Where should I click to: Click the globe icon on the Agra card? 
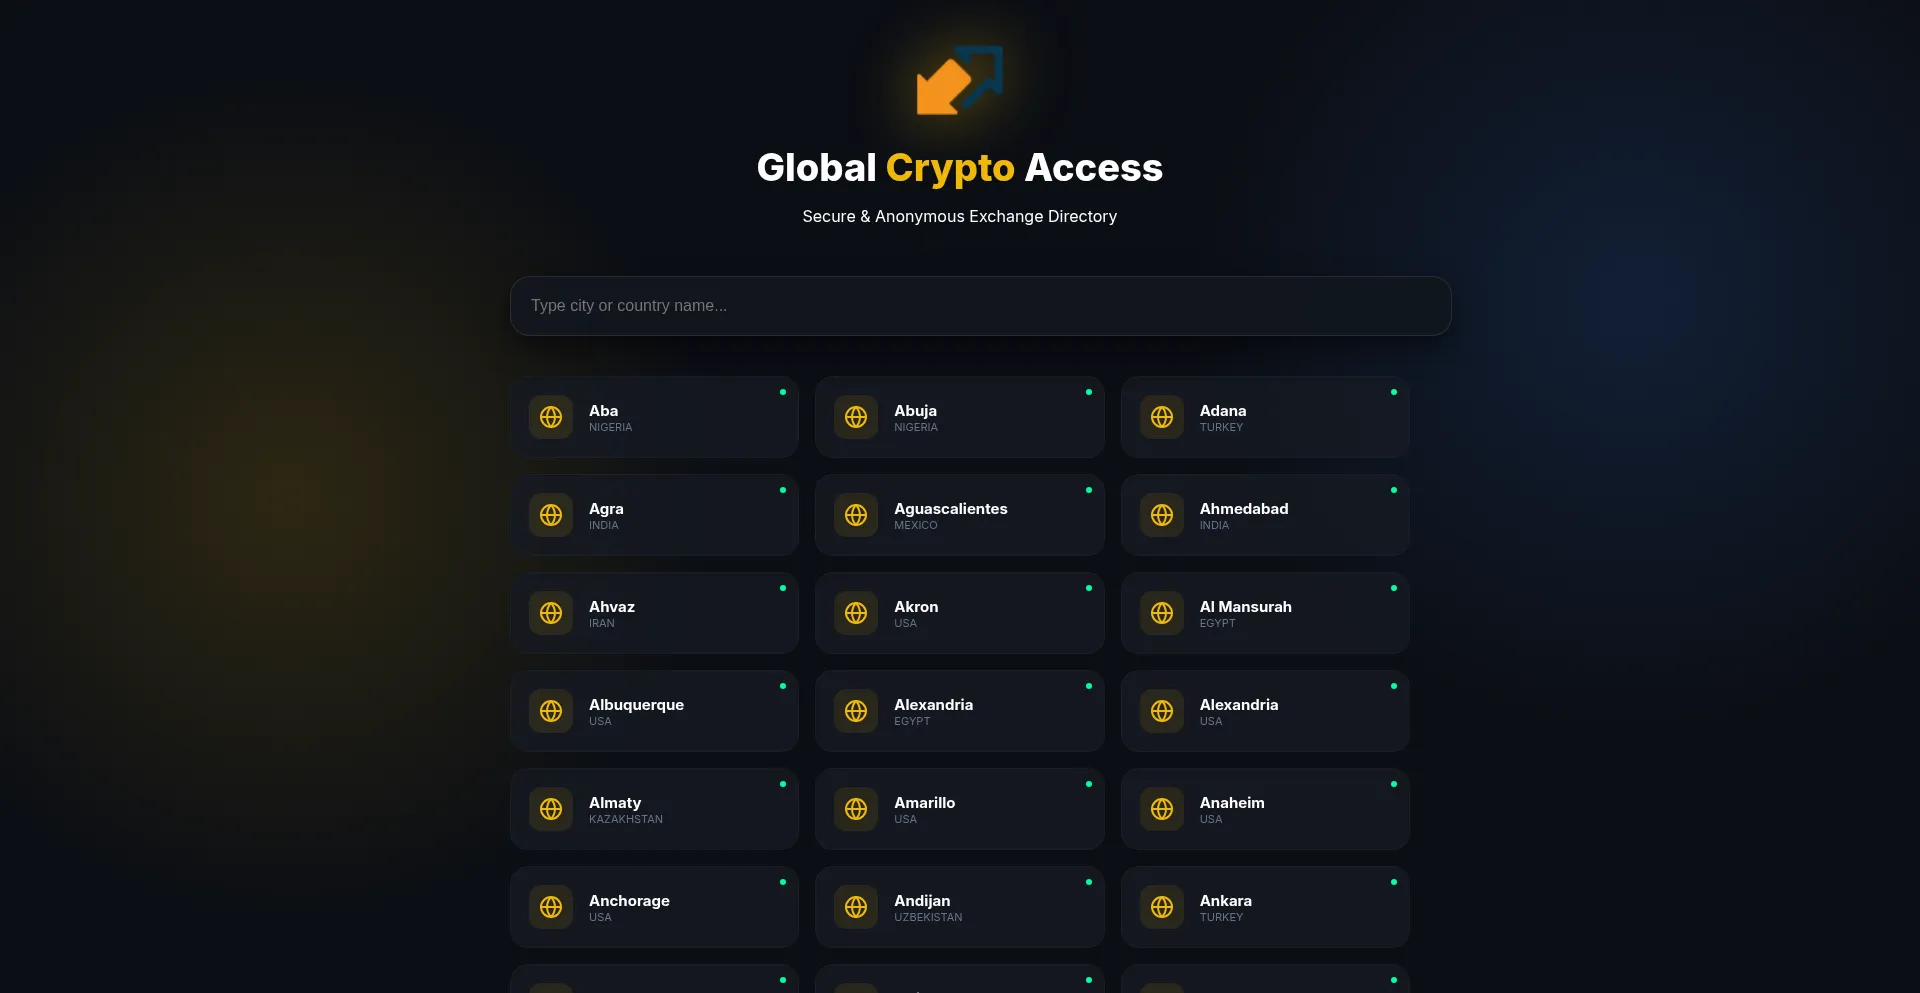tap(551, 515)
